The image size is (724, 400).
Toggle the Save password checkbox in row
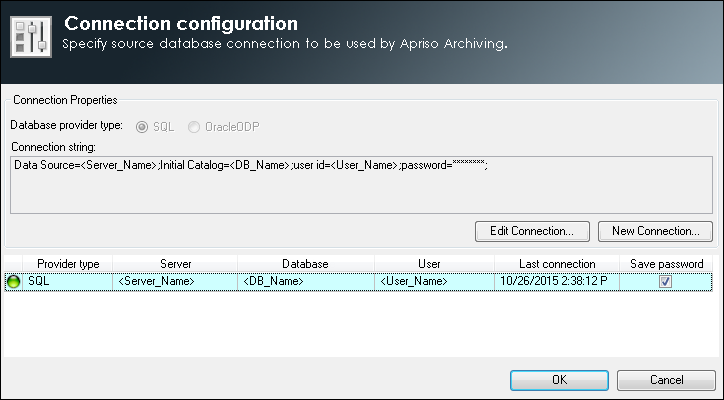[665, 283]
